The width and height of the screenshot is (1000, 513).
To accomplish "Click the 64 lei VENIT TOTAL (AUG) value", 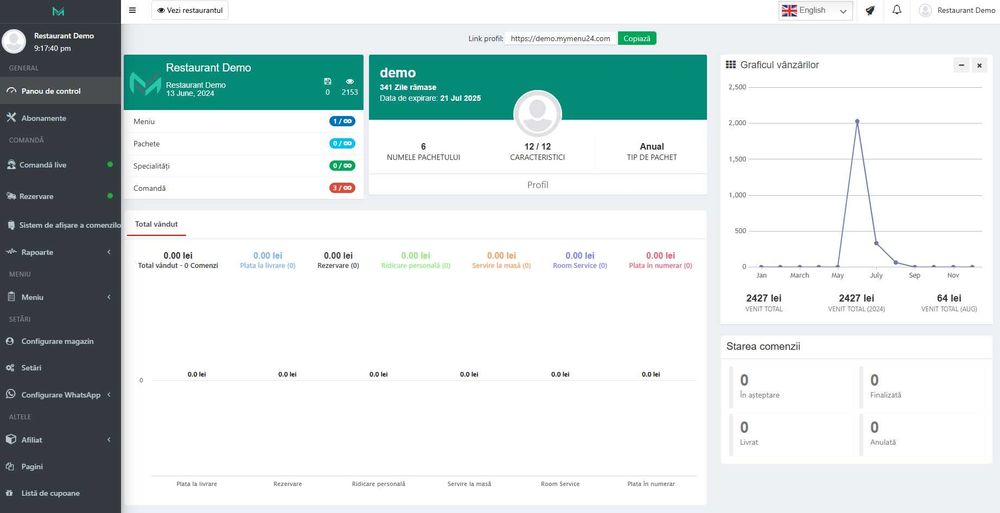I will pos(949,298).
